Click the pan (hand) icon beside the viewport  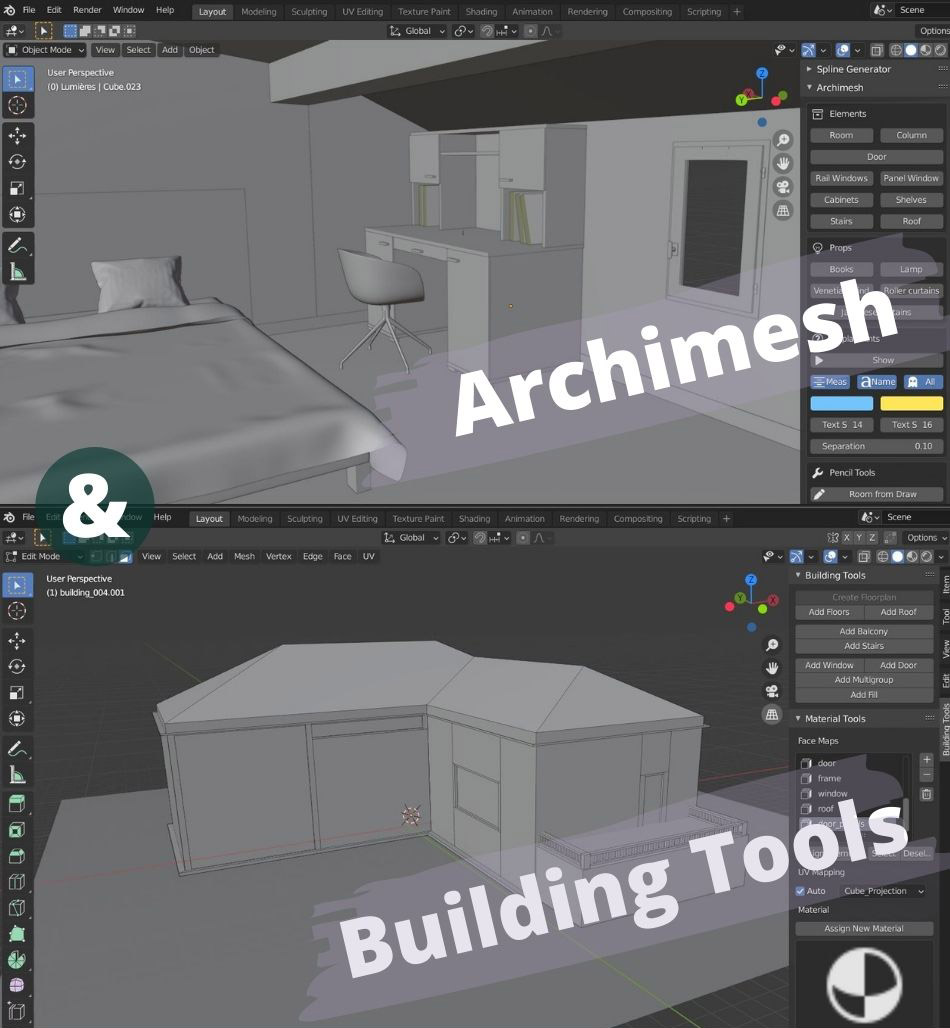pyautogui.click(x=783, y=163)
